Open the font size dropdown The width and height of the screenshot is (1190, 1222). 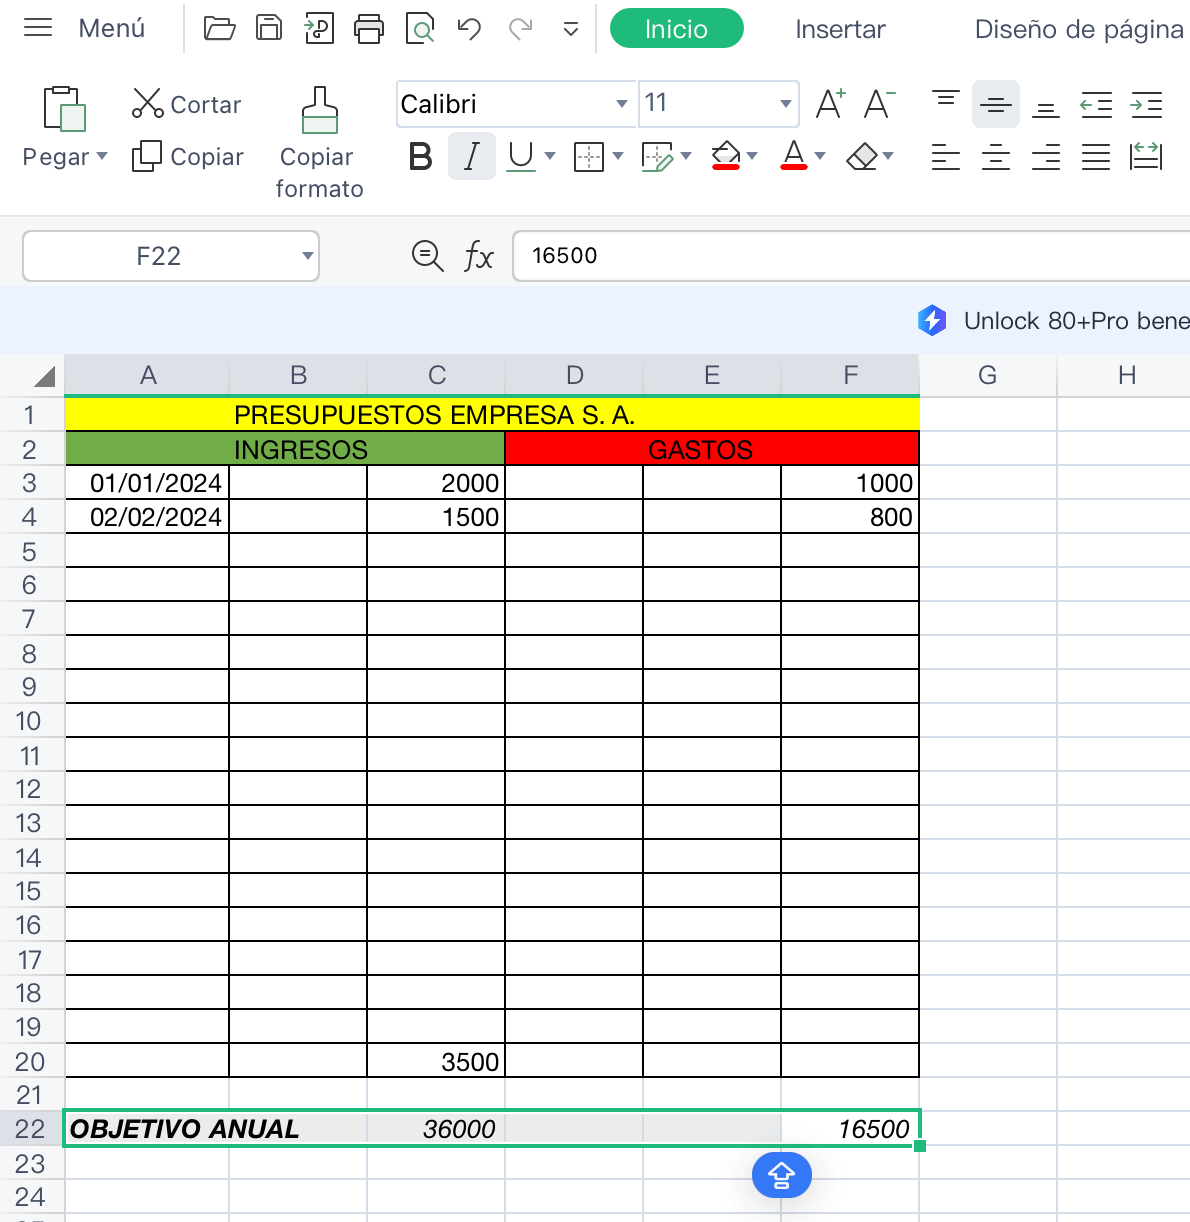[x=785, y=103]
